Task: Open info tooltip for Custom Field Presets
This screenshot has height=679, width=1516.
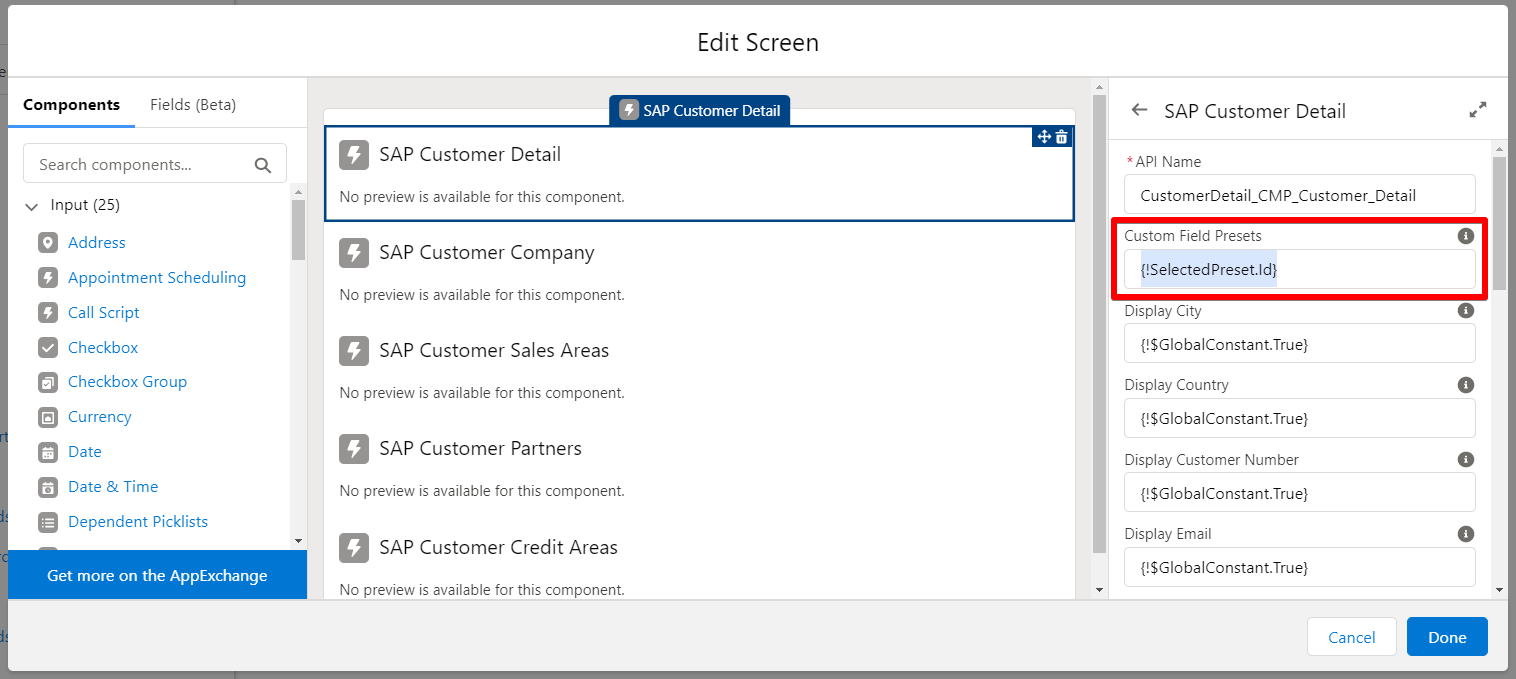Action: pyautogui.click(x=1466, y=236)
